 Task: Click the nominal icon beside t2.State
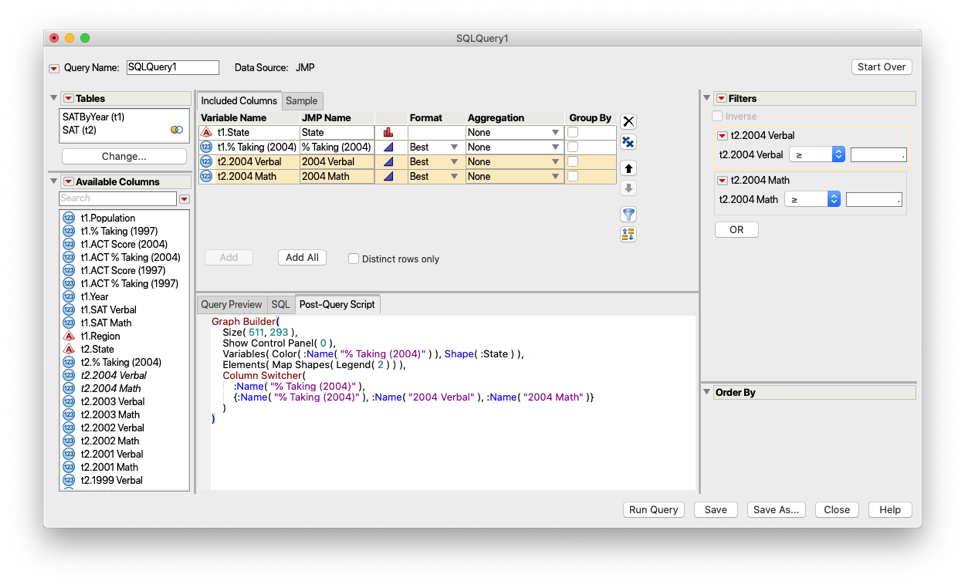click(x=69, y=349)
